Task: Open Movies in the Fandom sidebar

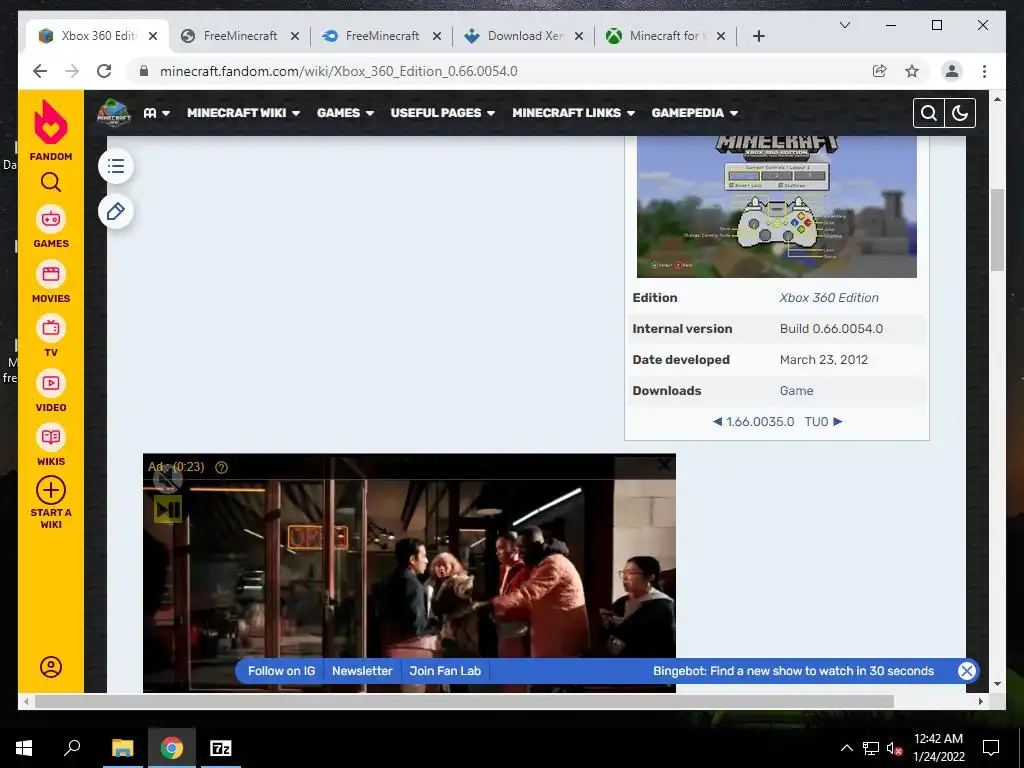Action: point(51,281)
